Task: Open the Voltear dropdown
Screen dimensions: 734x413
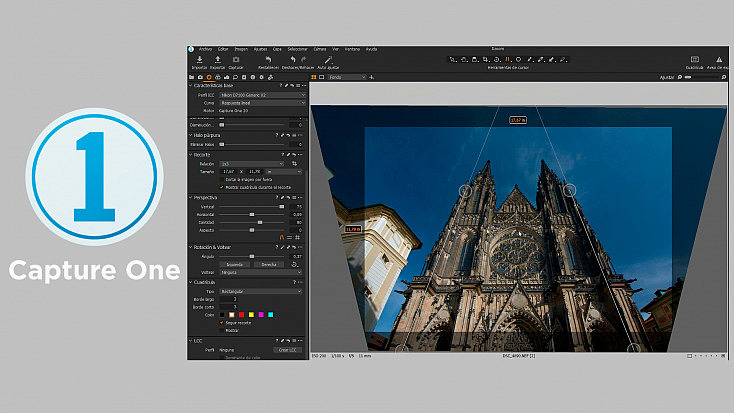Action: [x=260, y=273]
